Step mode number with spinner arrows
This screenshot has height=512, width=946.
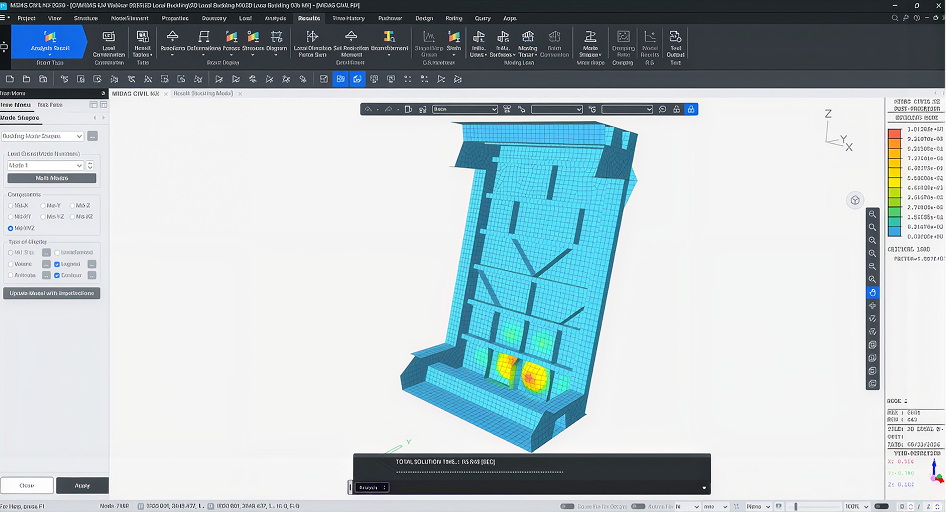pos(90,165)
